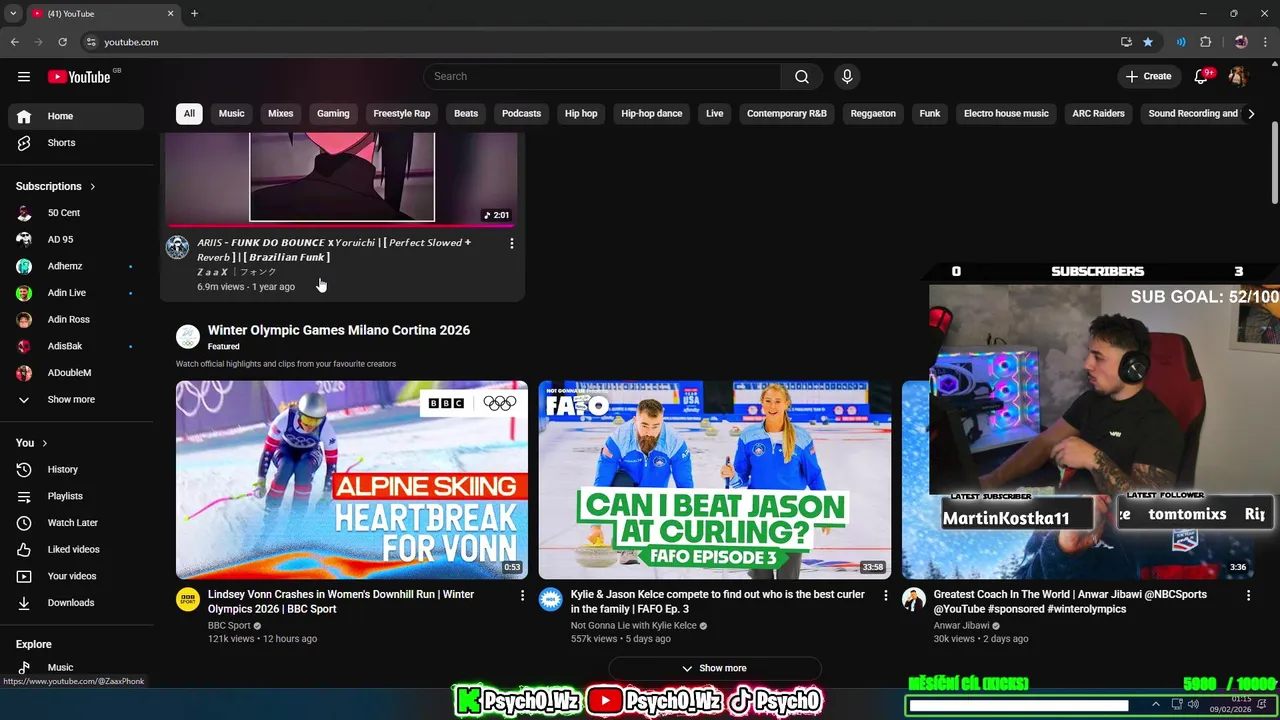
Task: Open Liked videos in the sidebar
Action: click(76, 549)
